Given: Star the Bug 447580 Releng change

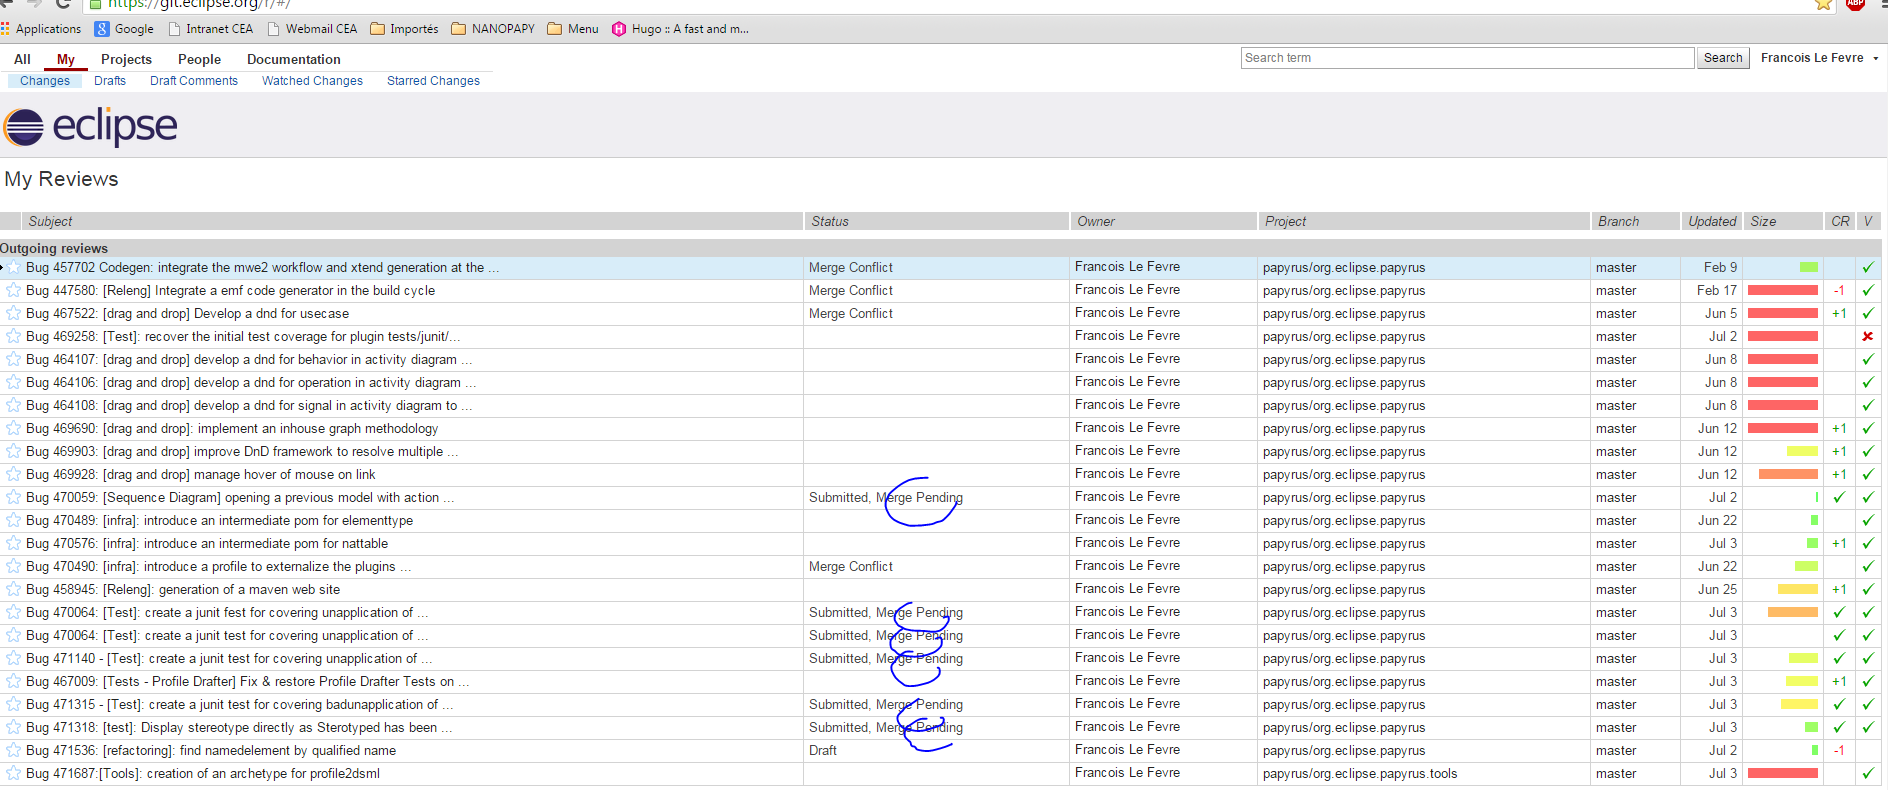Looking at the screenshot, I should coord(13,290).
